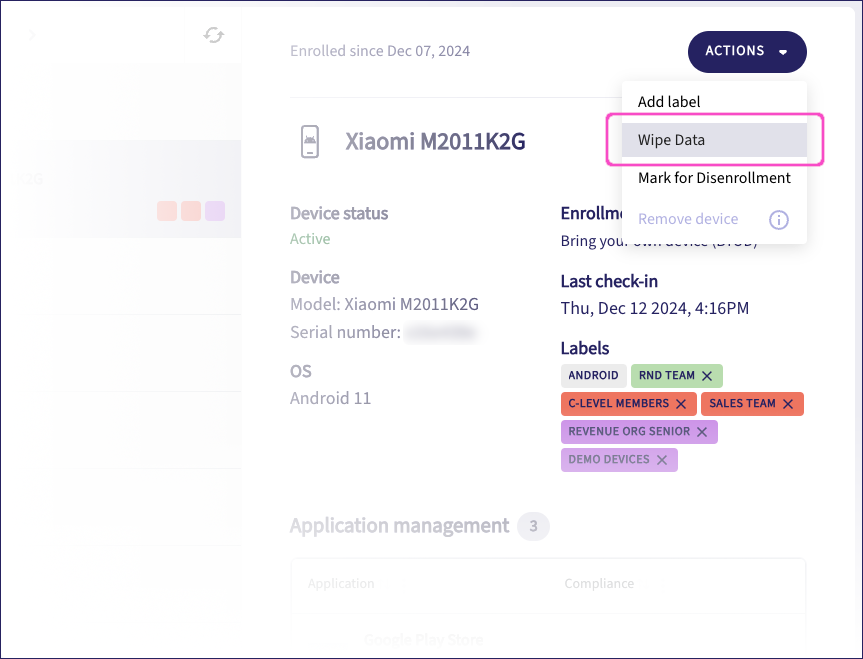Click the refresh sync icon

[x=213, y=35]
